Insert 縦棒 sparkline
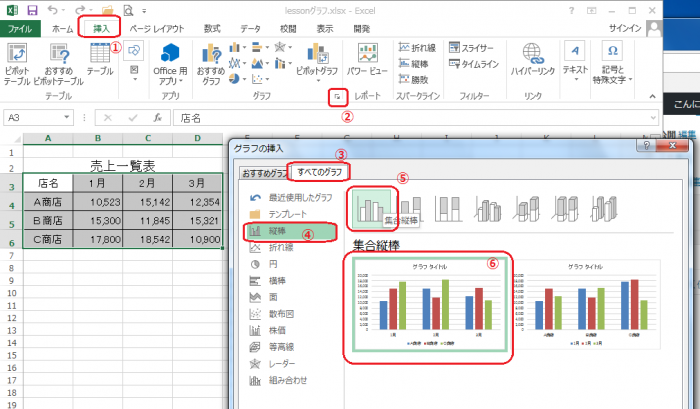The width and height of the screenshot is (700, 409). (x=413, y=64)
